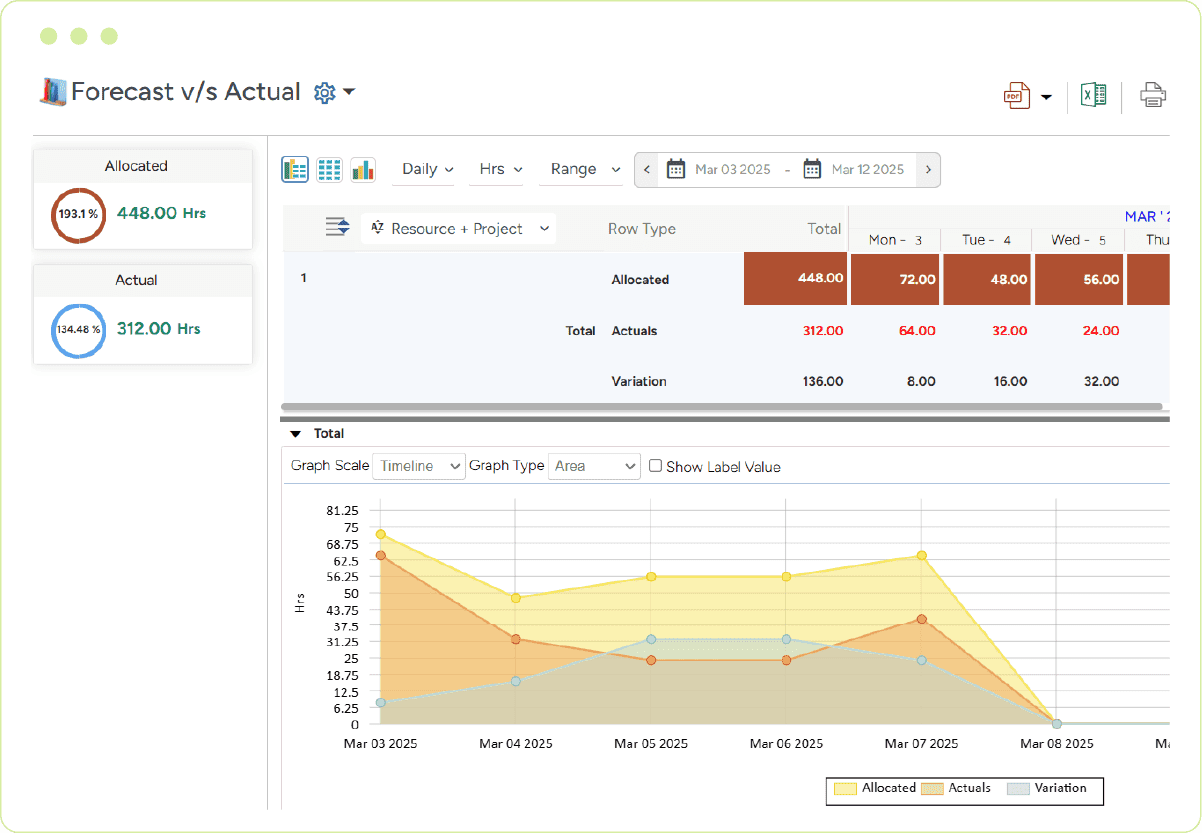This screenshot has height=833, width=1202.
Task: Collapse the Total graph section
Action: click(x=295, y=433)
